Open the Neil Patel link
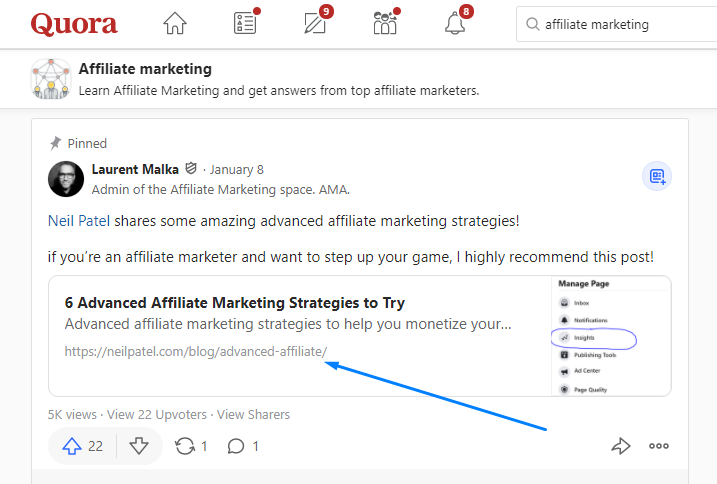Image resolution: width=717 pixels, height=484 pixels. point(79,221)
